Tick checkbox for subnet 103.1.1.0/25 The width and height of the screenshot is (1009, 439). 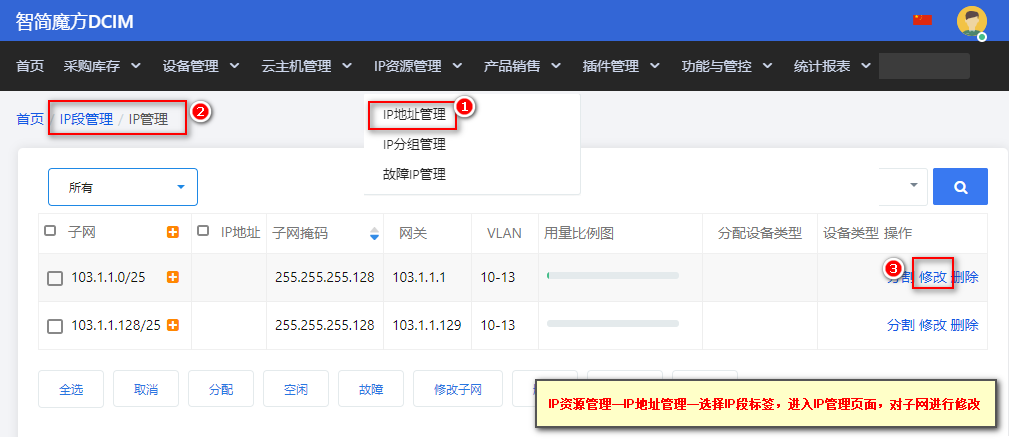coord(55,278)
